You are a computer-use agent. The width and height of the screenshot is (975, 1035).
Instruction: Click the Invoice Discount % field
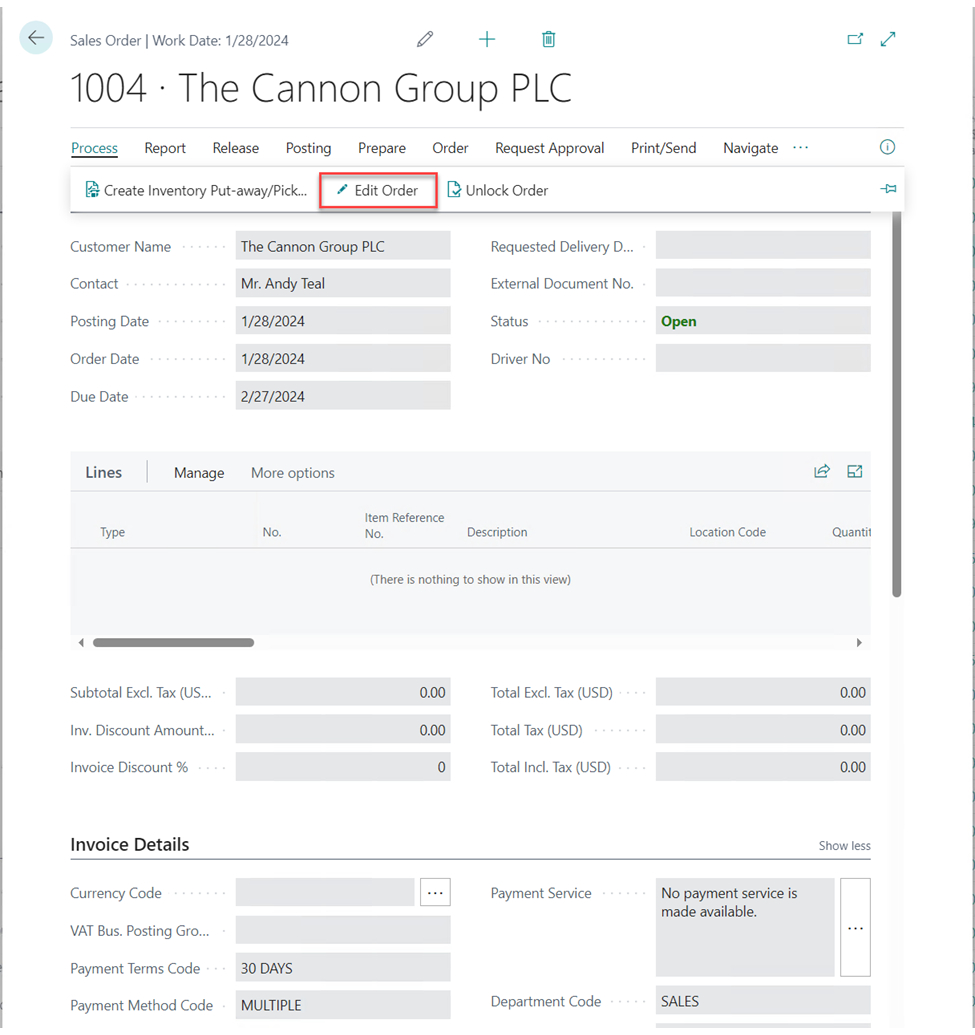pyautogui.click(x=343, y=767)
